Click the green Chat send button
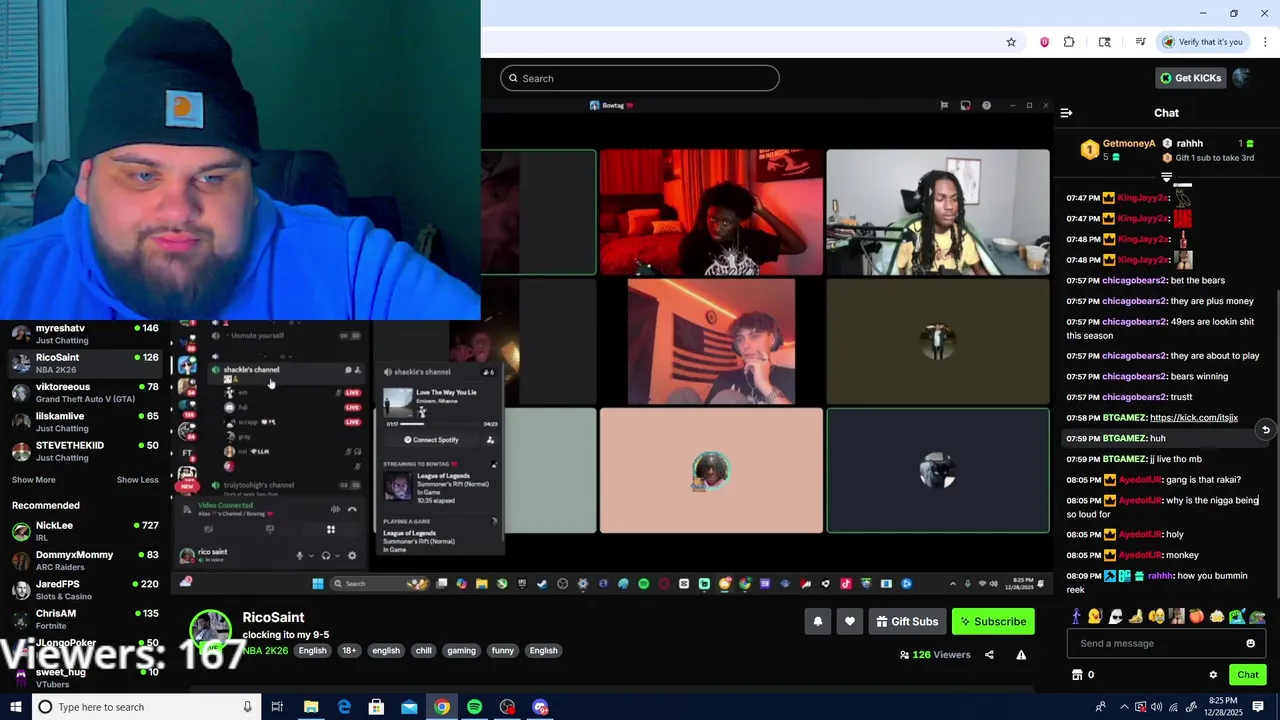The height and width of the screenshot is (720, 1280). pyautogui.click(x=1247, y=675)
